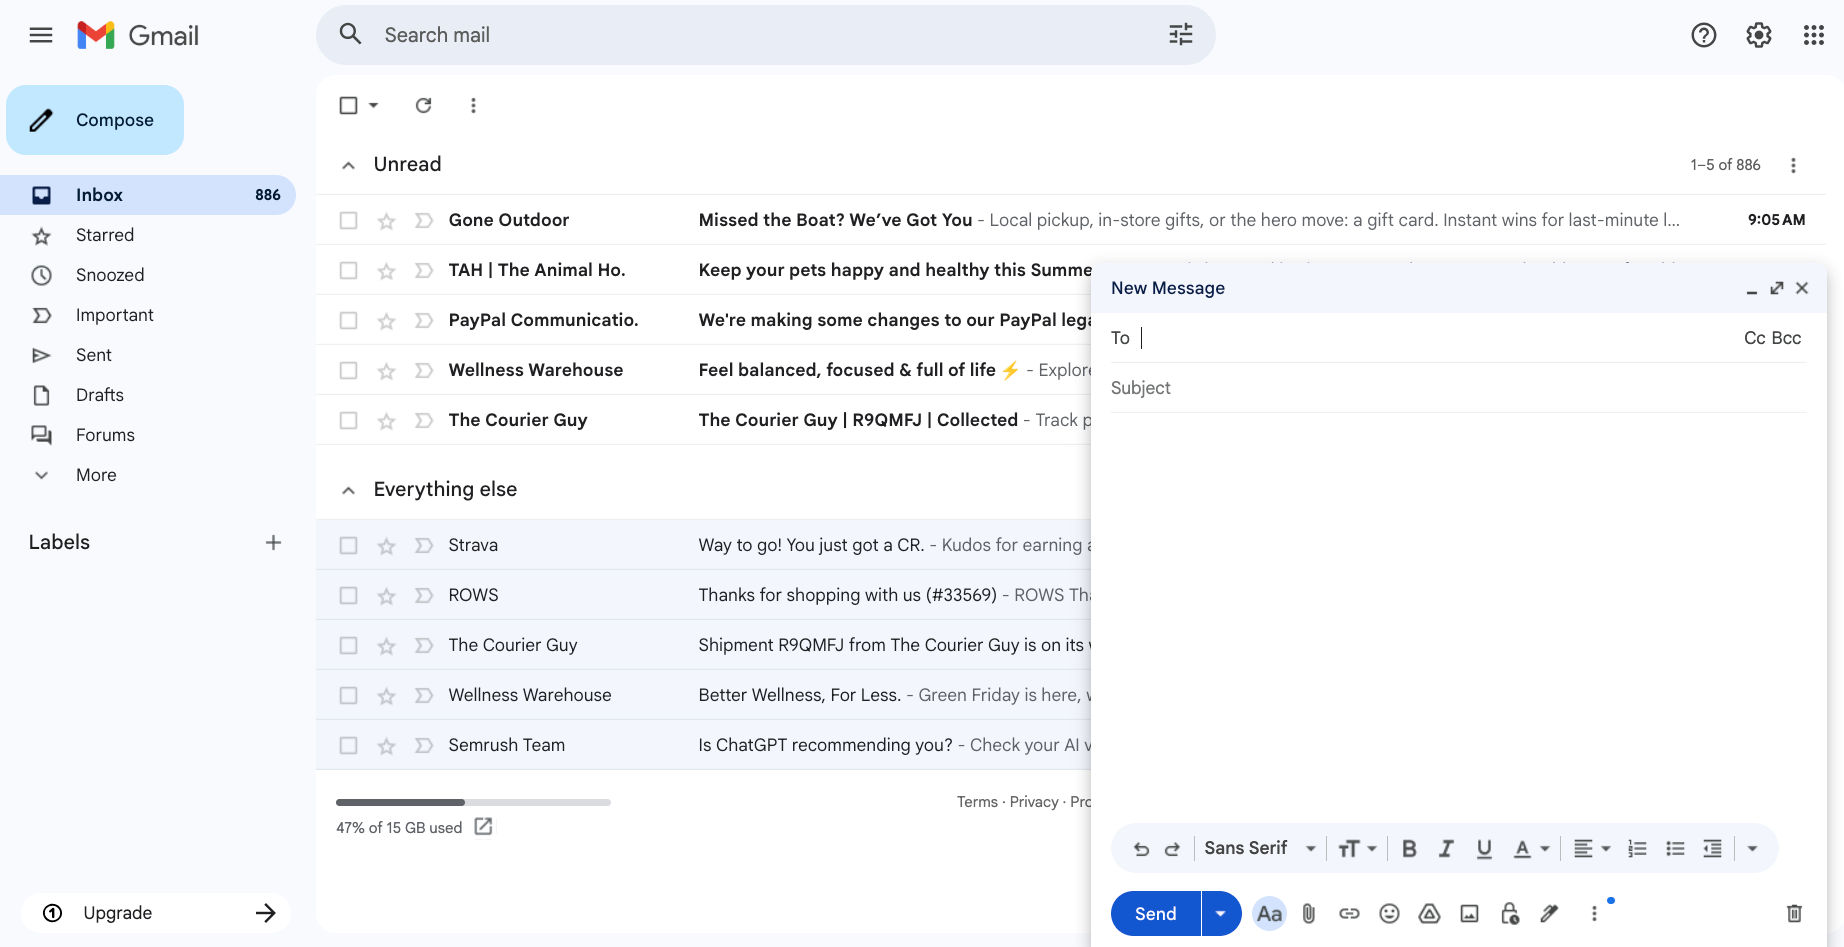Insert a bulleted list
The height and width of the screenshot is (947, 1844).
click(x=1675, y=849)
